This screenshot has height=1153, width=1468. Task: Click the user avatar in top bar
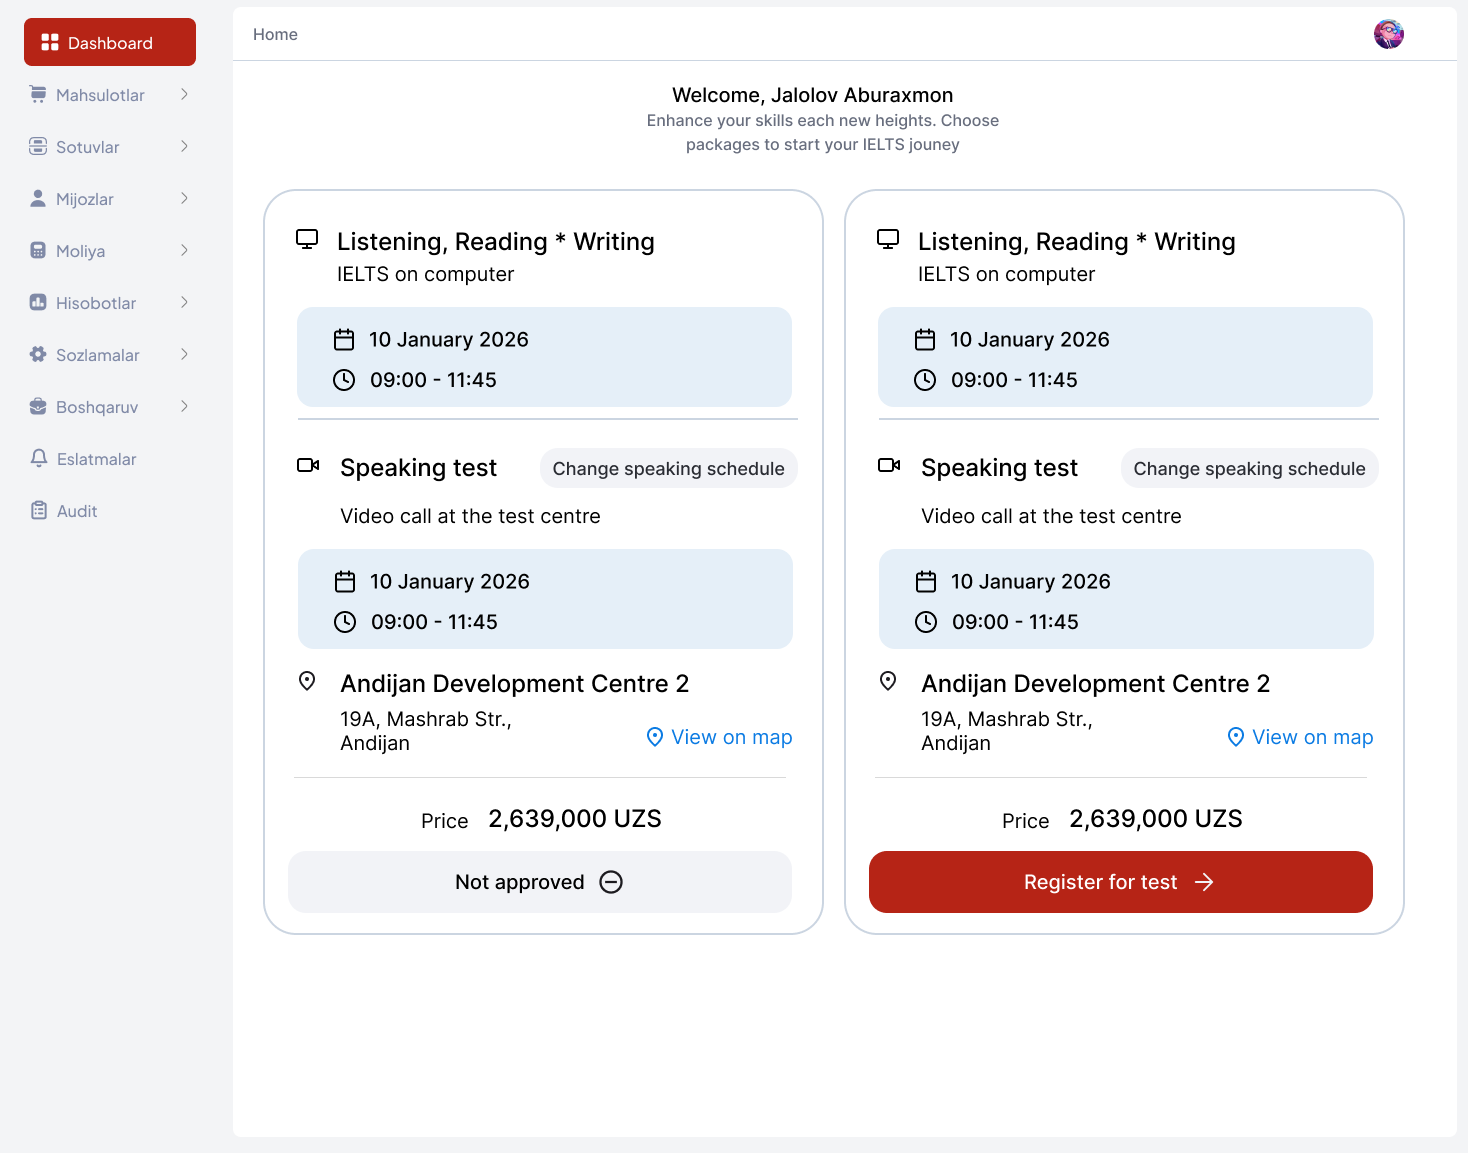[1388, 34]
